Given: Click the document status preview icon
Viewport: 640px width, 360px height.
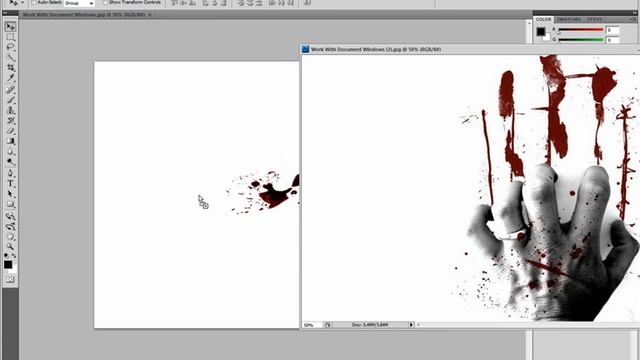Looking at the screenshot, I should pyautogui.click(x=328, y=325).
